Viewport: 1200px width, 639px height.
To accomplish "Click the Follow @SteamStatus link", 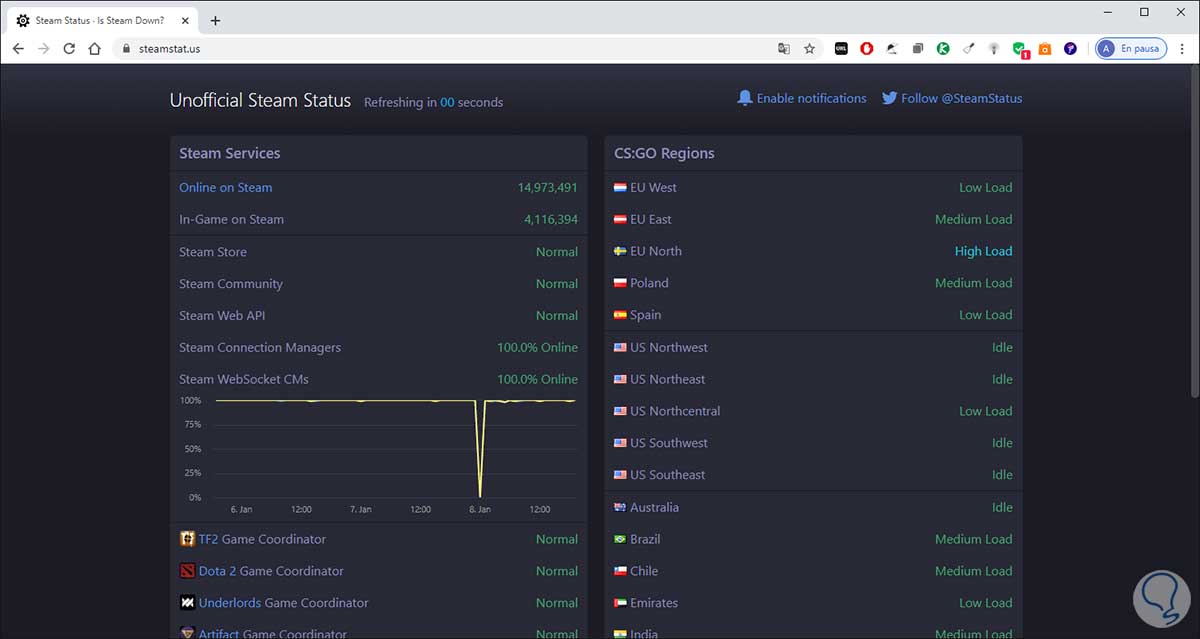I will pos(962,98).
